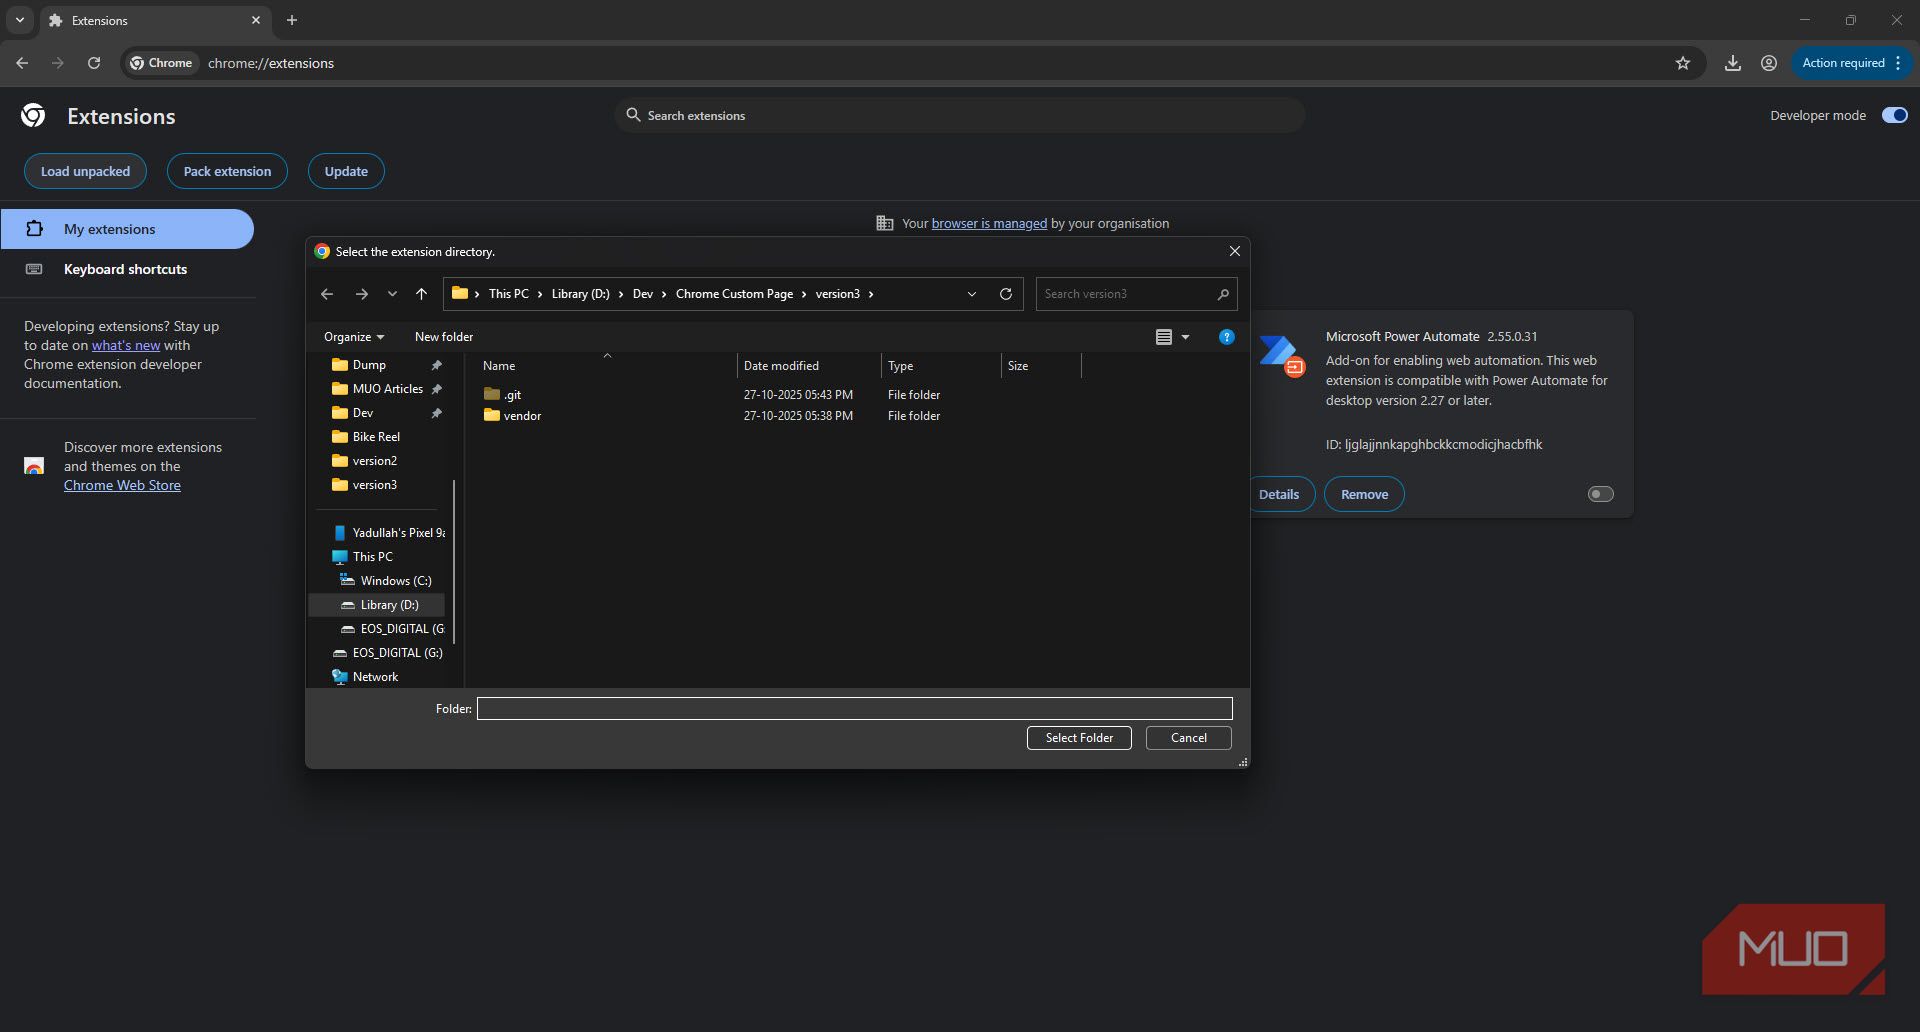
Task: Click Update extensions button
Action: (x=346, y=171)
